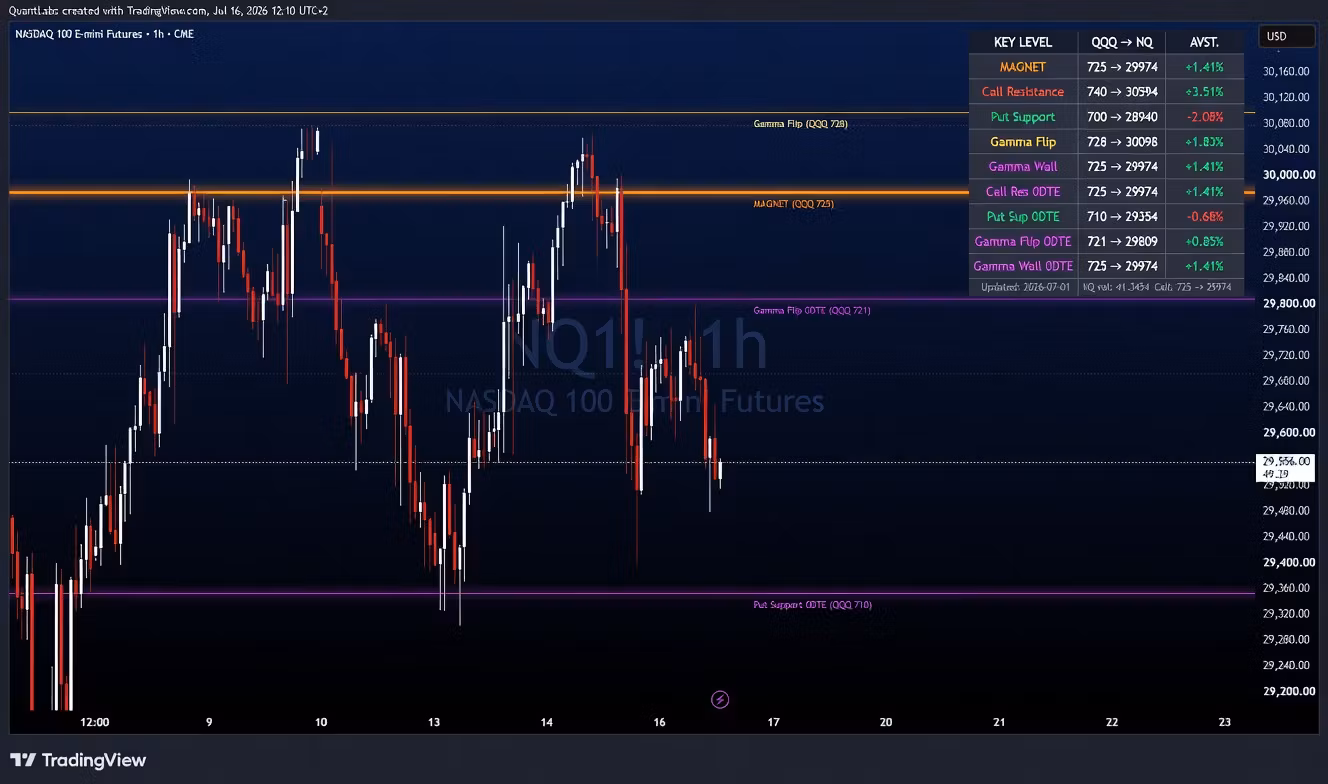Screen dimensions: 1328x784
Task: Click date 14 on the time axis
Action: [x=547, y=722]
